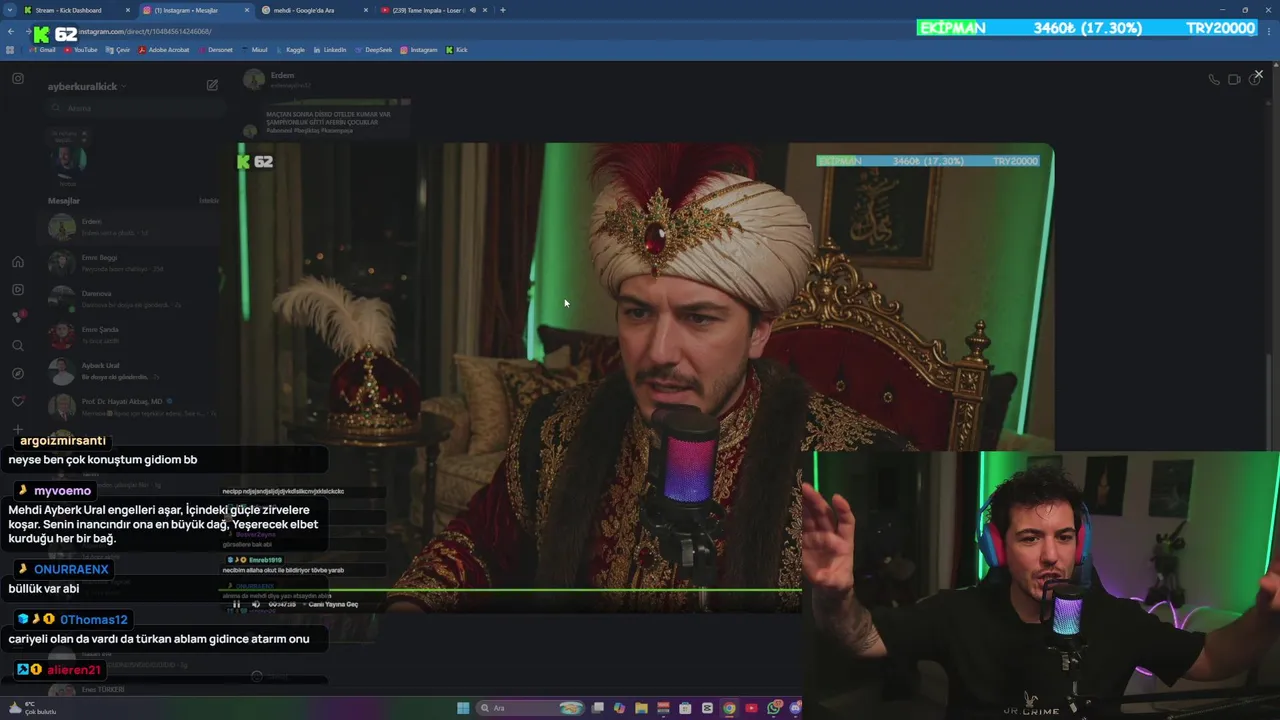Open the Kick bookmark
Viewport: 1280px width, 720px height.
(x=457, y=49)
